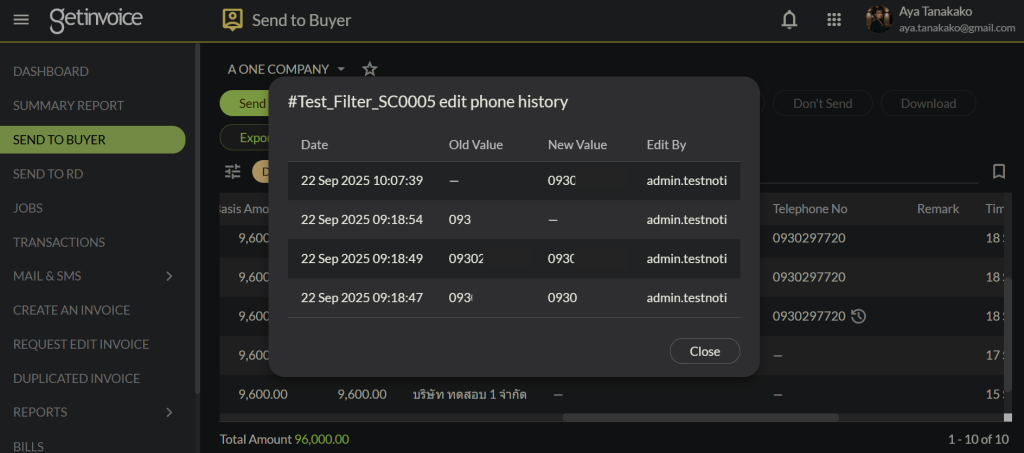
Task: Open the apps grid launcher
Action: pyautogui.click(x=834, y=20)
